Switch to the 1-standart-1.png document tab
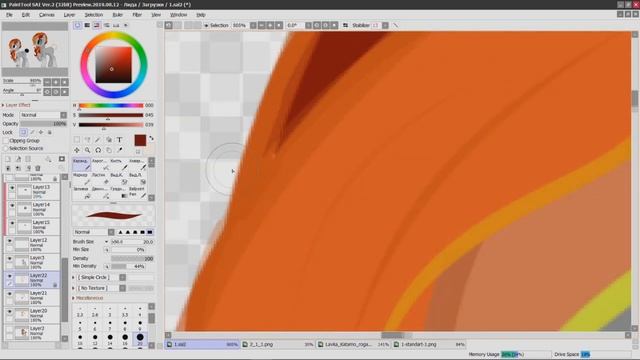The image size is (640, 360). click(429, 344)
